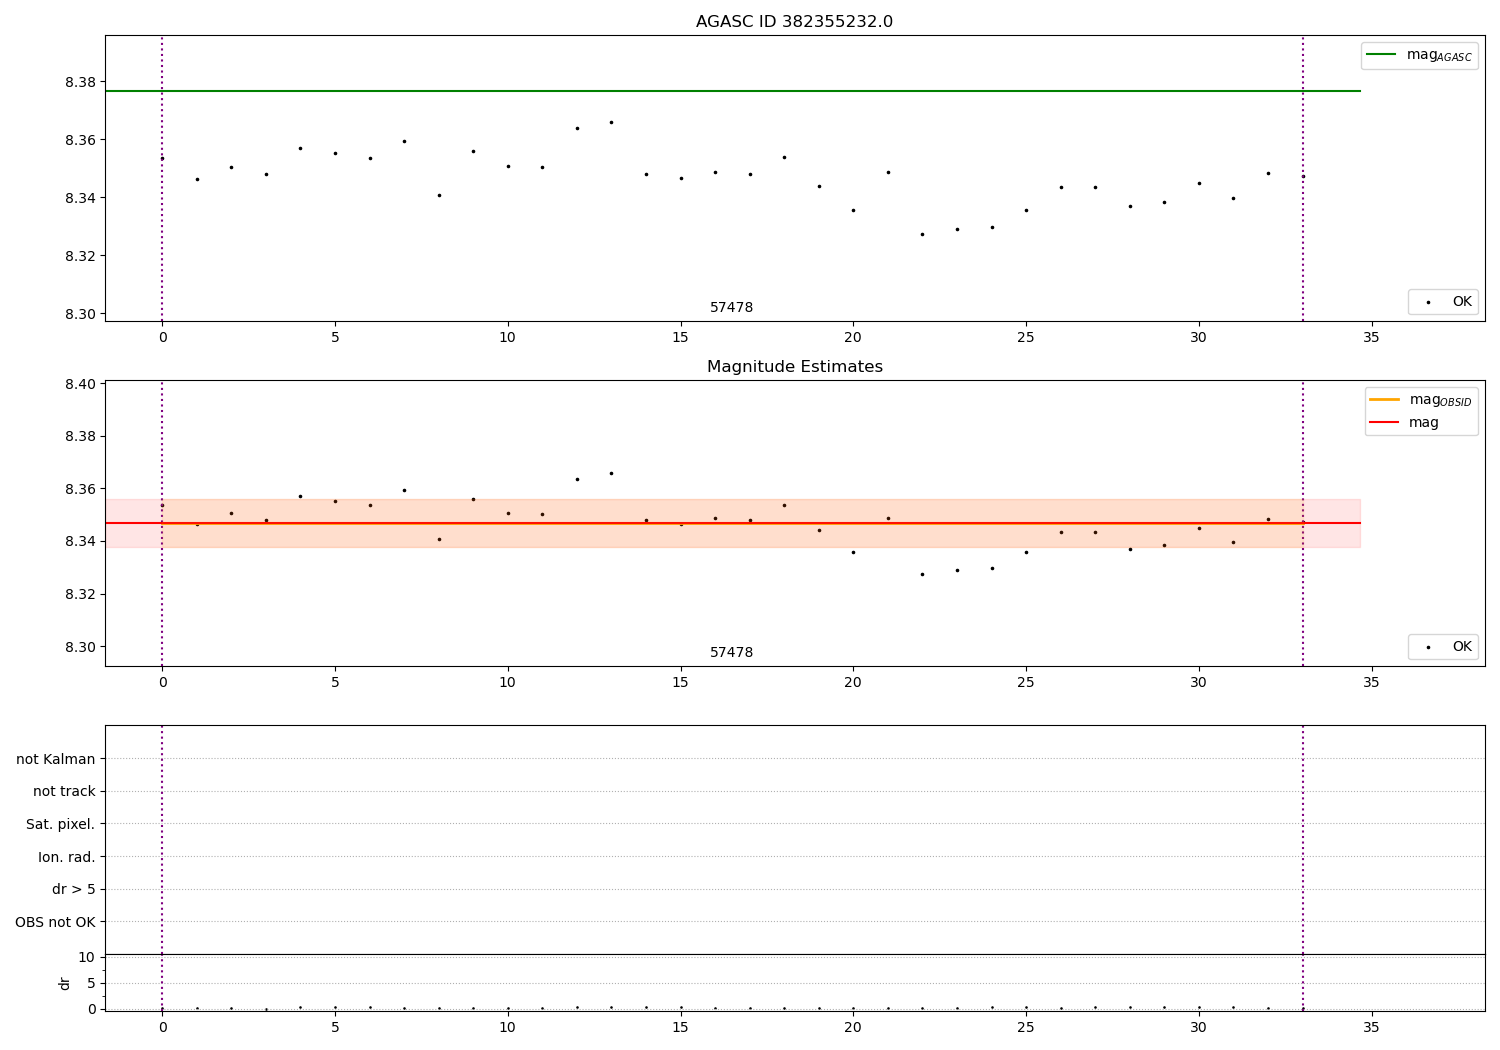
Task: Click the 'not track' axis label
Action: pyautogui.click(x=64, y=792)
